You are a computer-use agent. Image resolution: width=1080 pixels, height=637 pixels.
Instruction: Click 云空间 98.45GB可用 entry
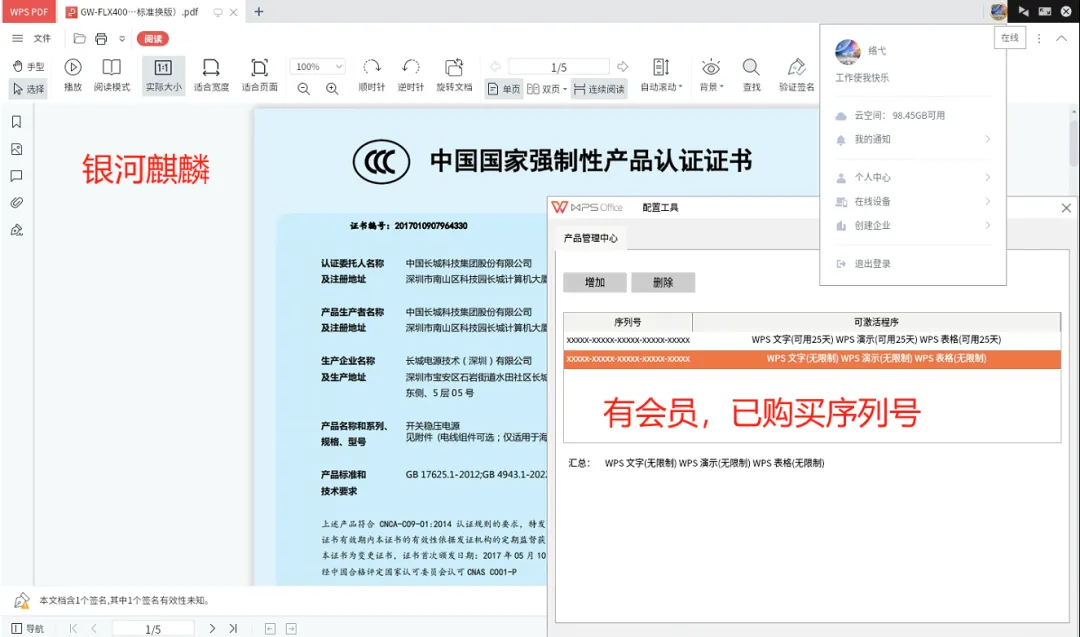899,115
